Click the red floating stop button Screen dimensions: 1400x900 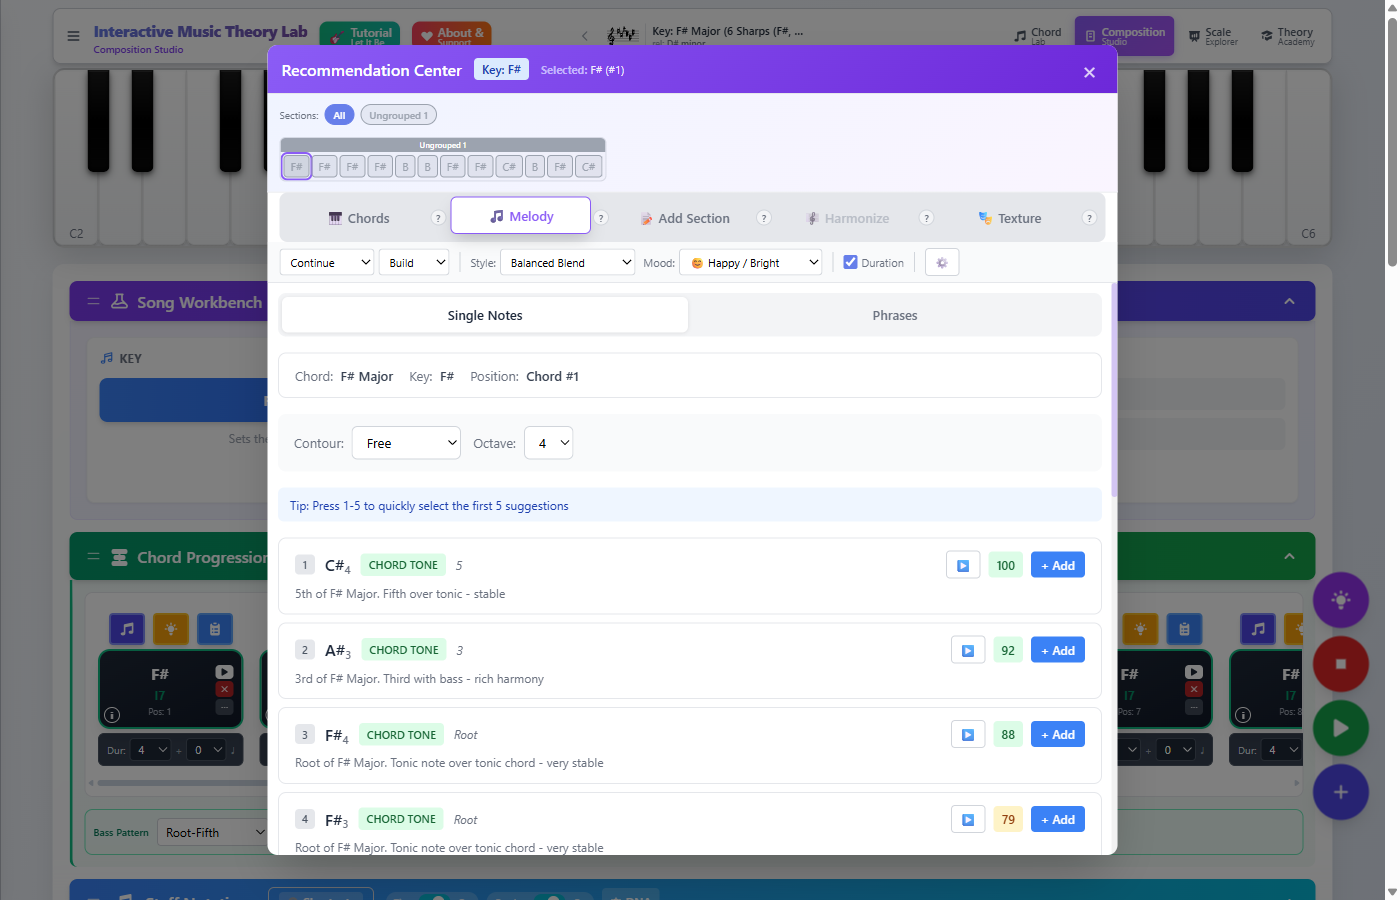point(1340,664)
